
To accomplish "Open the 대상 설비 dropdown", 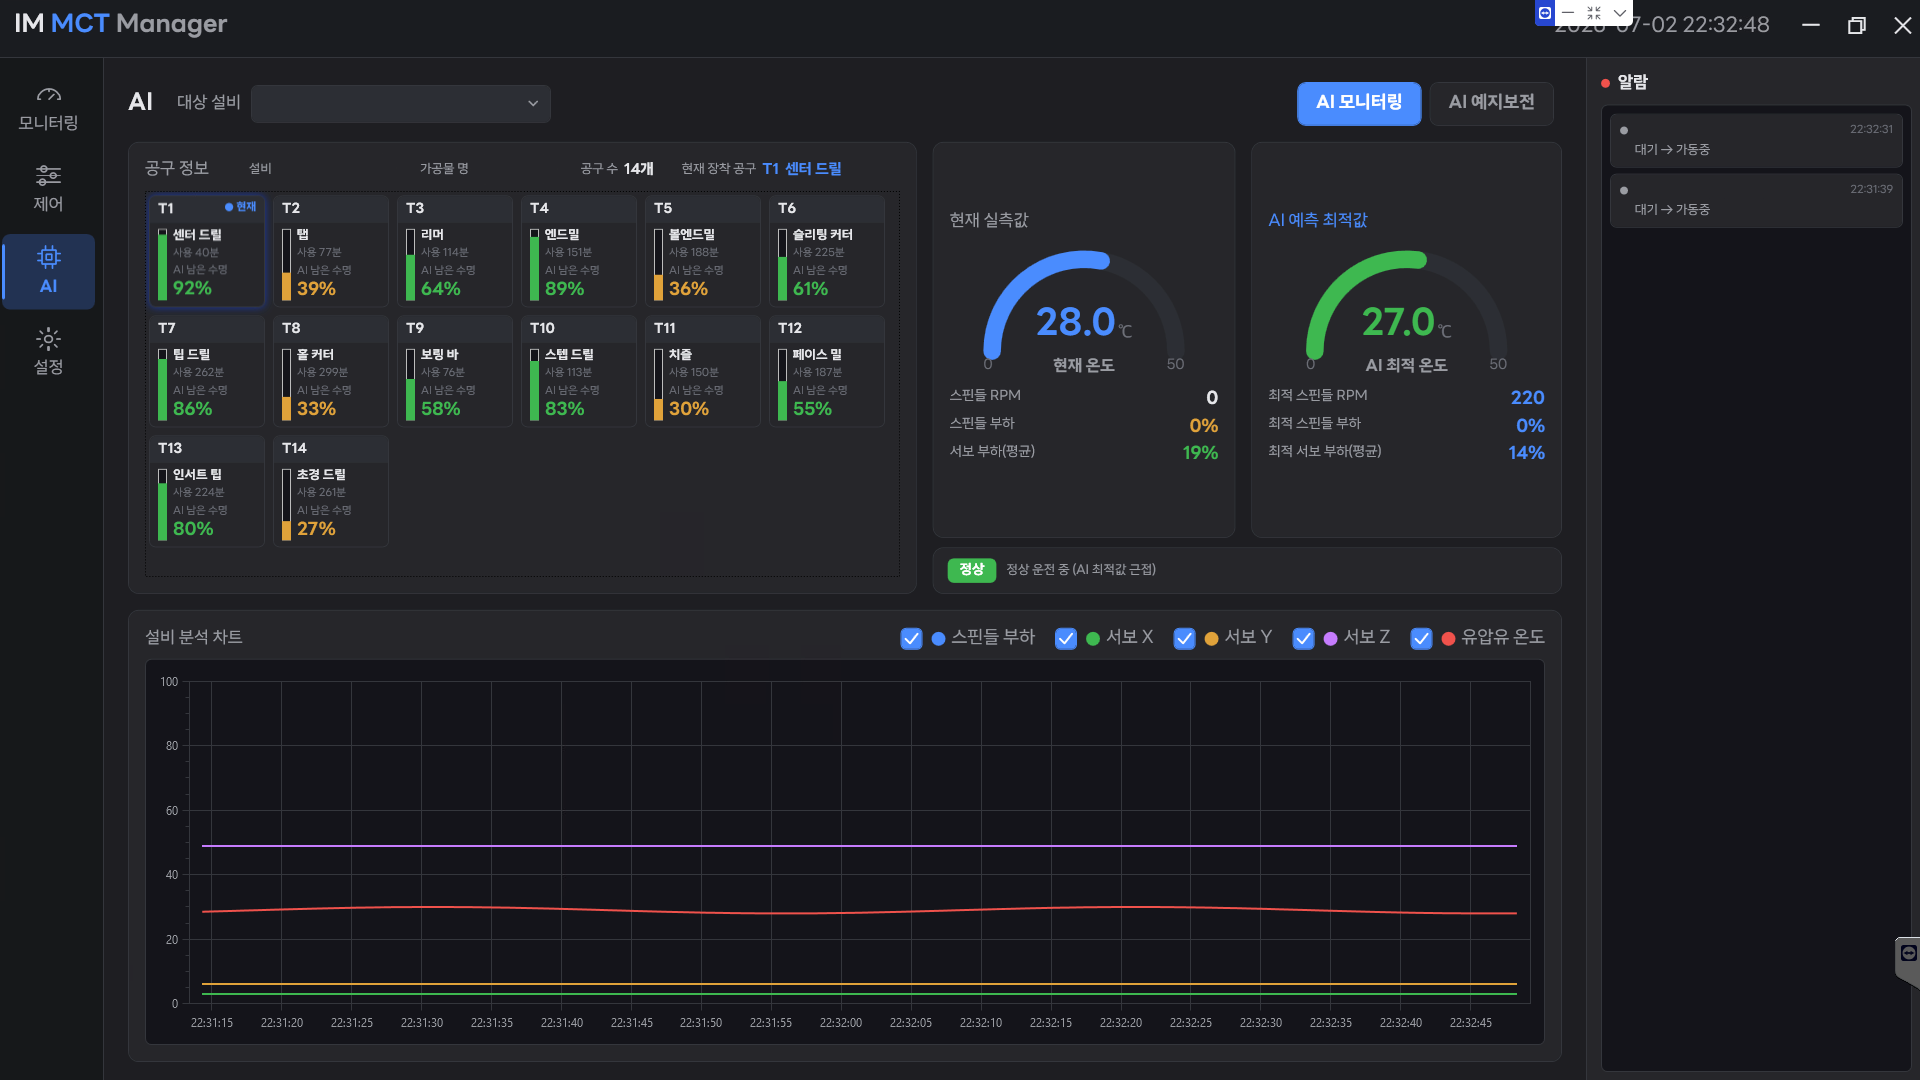I will click(401, 103).
